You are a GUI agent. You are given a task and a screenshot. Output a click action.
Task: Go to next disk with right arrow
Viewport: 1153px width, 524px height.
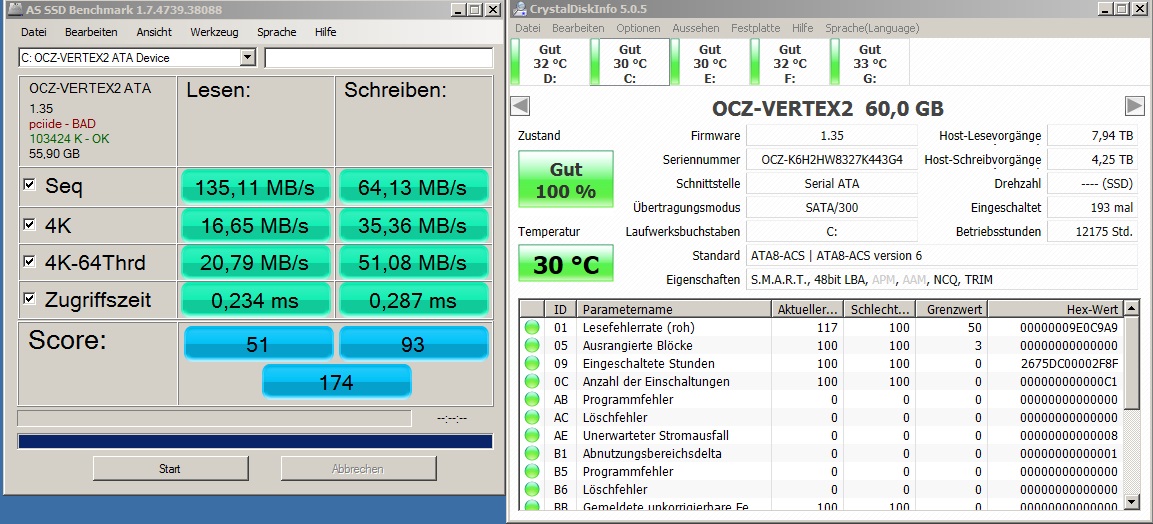(x=1135, y=107)
